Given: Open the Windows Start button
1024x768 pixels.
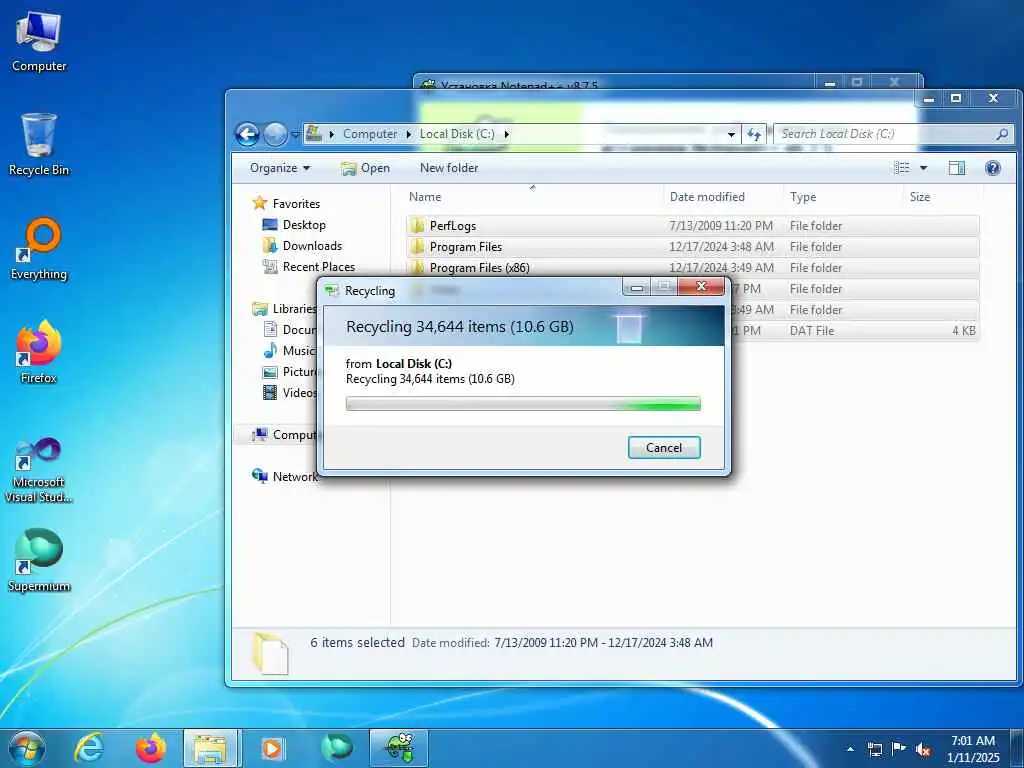Looking at the screenshot, I should 26,748.
